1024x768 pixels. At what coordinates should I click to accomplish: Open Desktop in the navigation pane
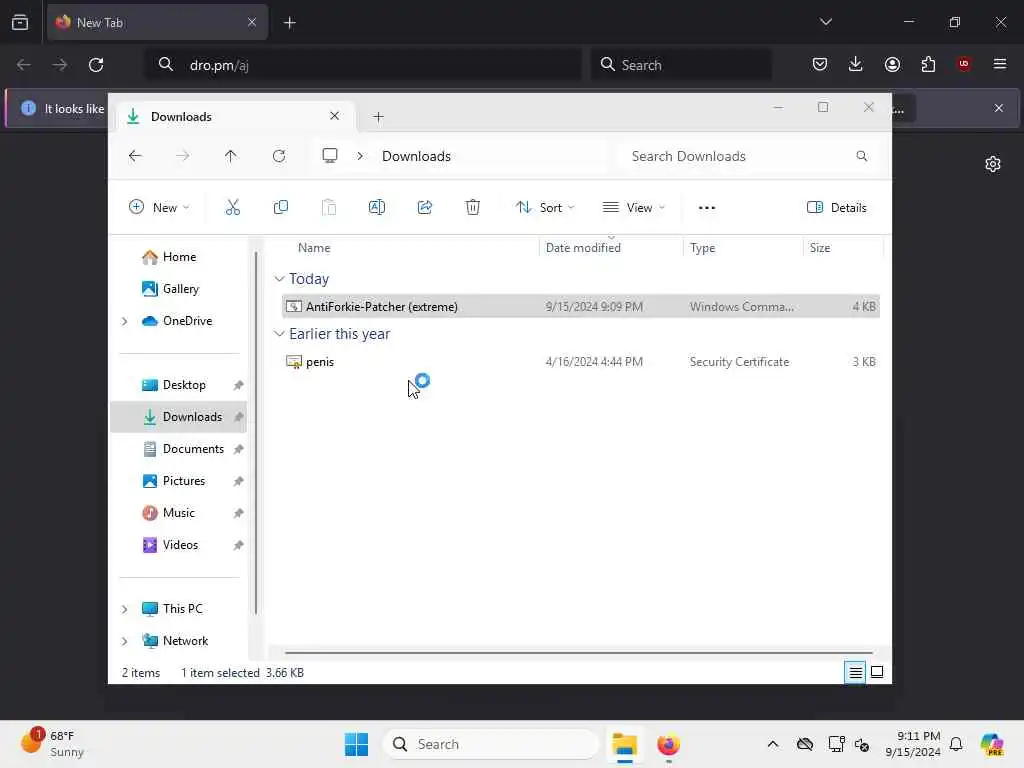click(x=174, y=385)
